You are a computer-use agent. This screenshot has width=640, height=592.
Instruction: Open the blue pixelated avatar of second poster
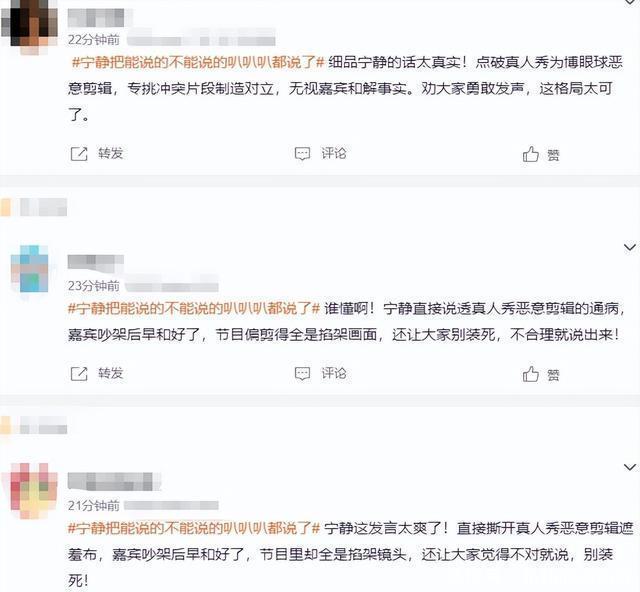click(x=29, y=269)
